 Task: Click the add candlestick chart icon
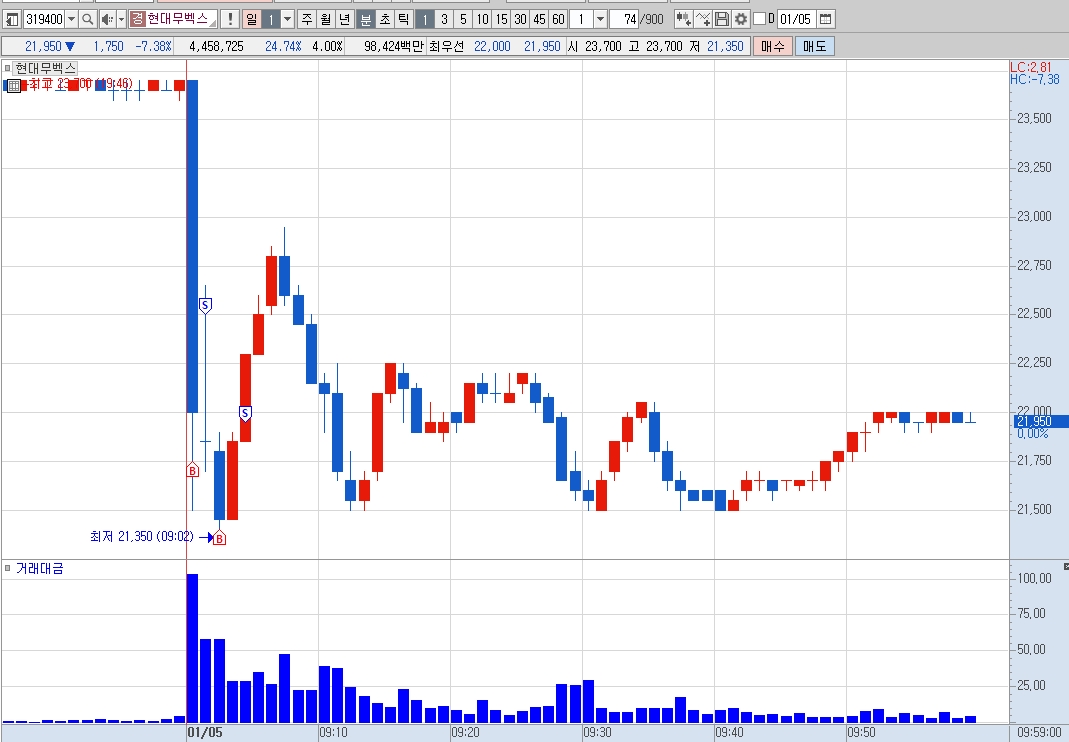683,19
